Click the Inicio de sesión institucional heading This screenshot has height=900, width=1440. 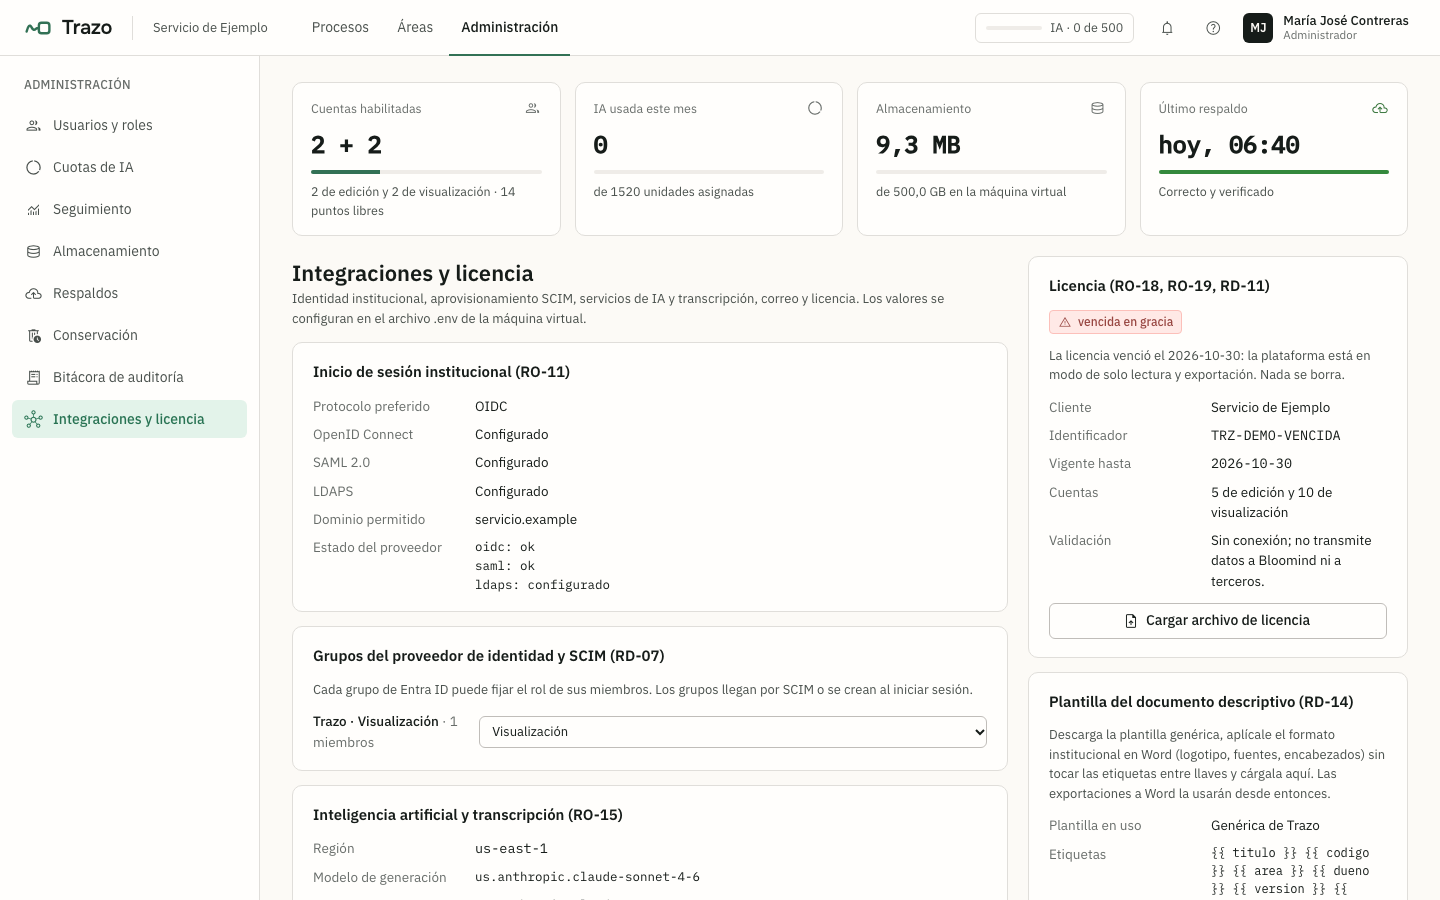[x=441, y=372]
